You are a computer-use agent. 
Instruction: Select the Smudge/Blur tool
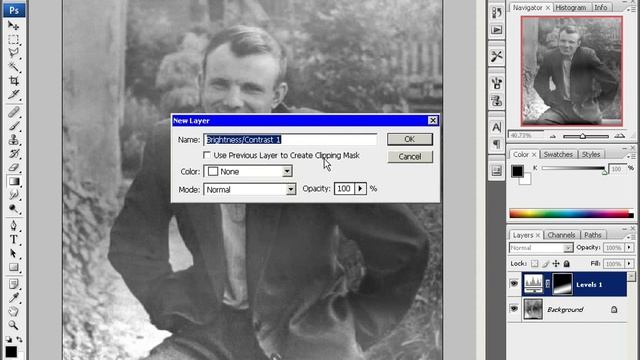point(13,195)
